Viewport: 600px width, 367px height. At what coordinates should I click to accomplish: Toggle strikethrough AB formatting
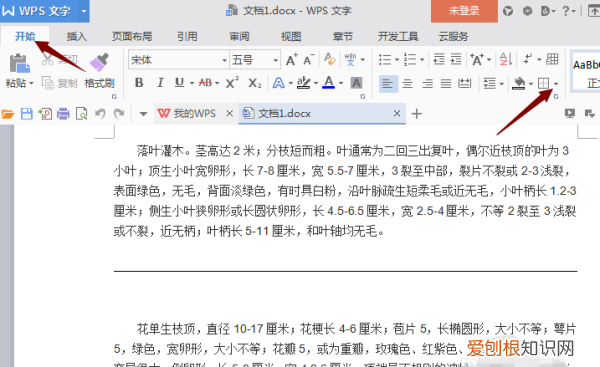click(x=205, y=83)
